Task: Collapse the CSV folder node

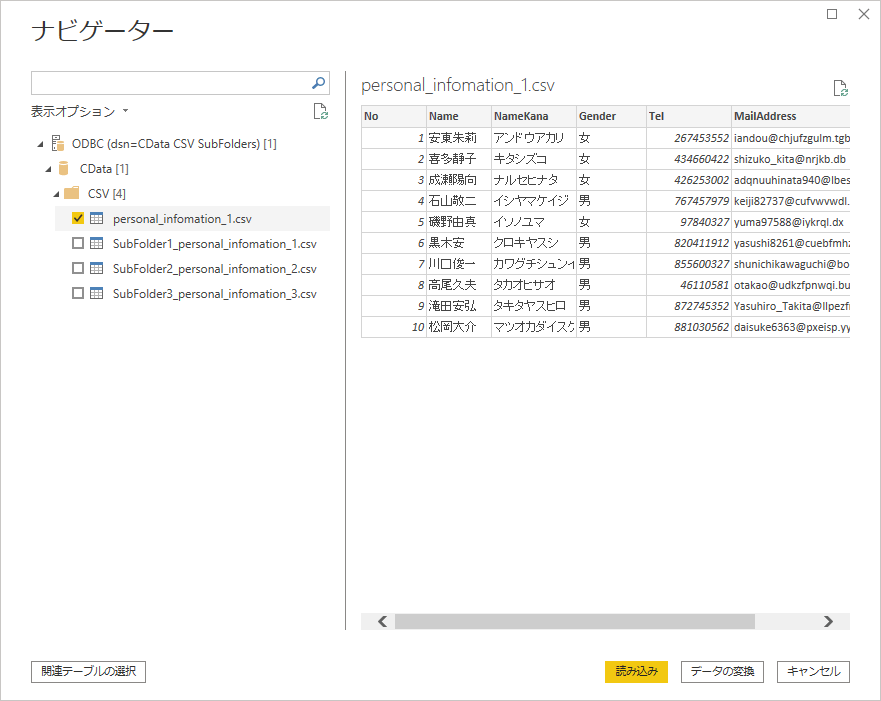Action: (57, 193)
